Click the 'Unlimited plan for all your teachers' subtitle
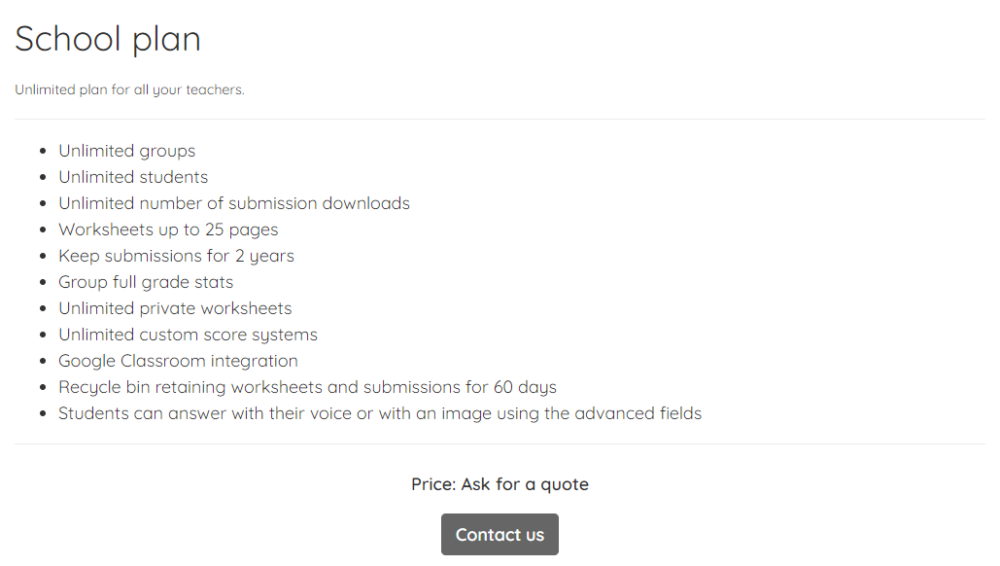Screen dimensions: 1000x566 129,89
